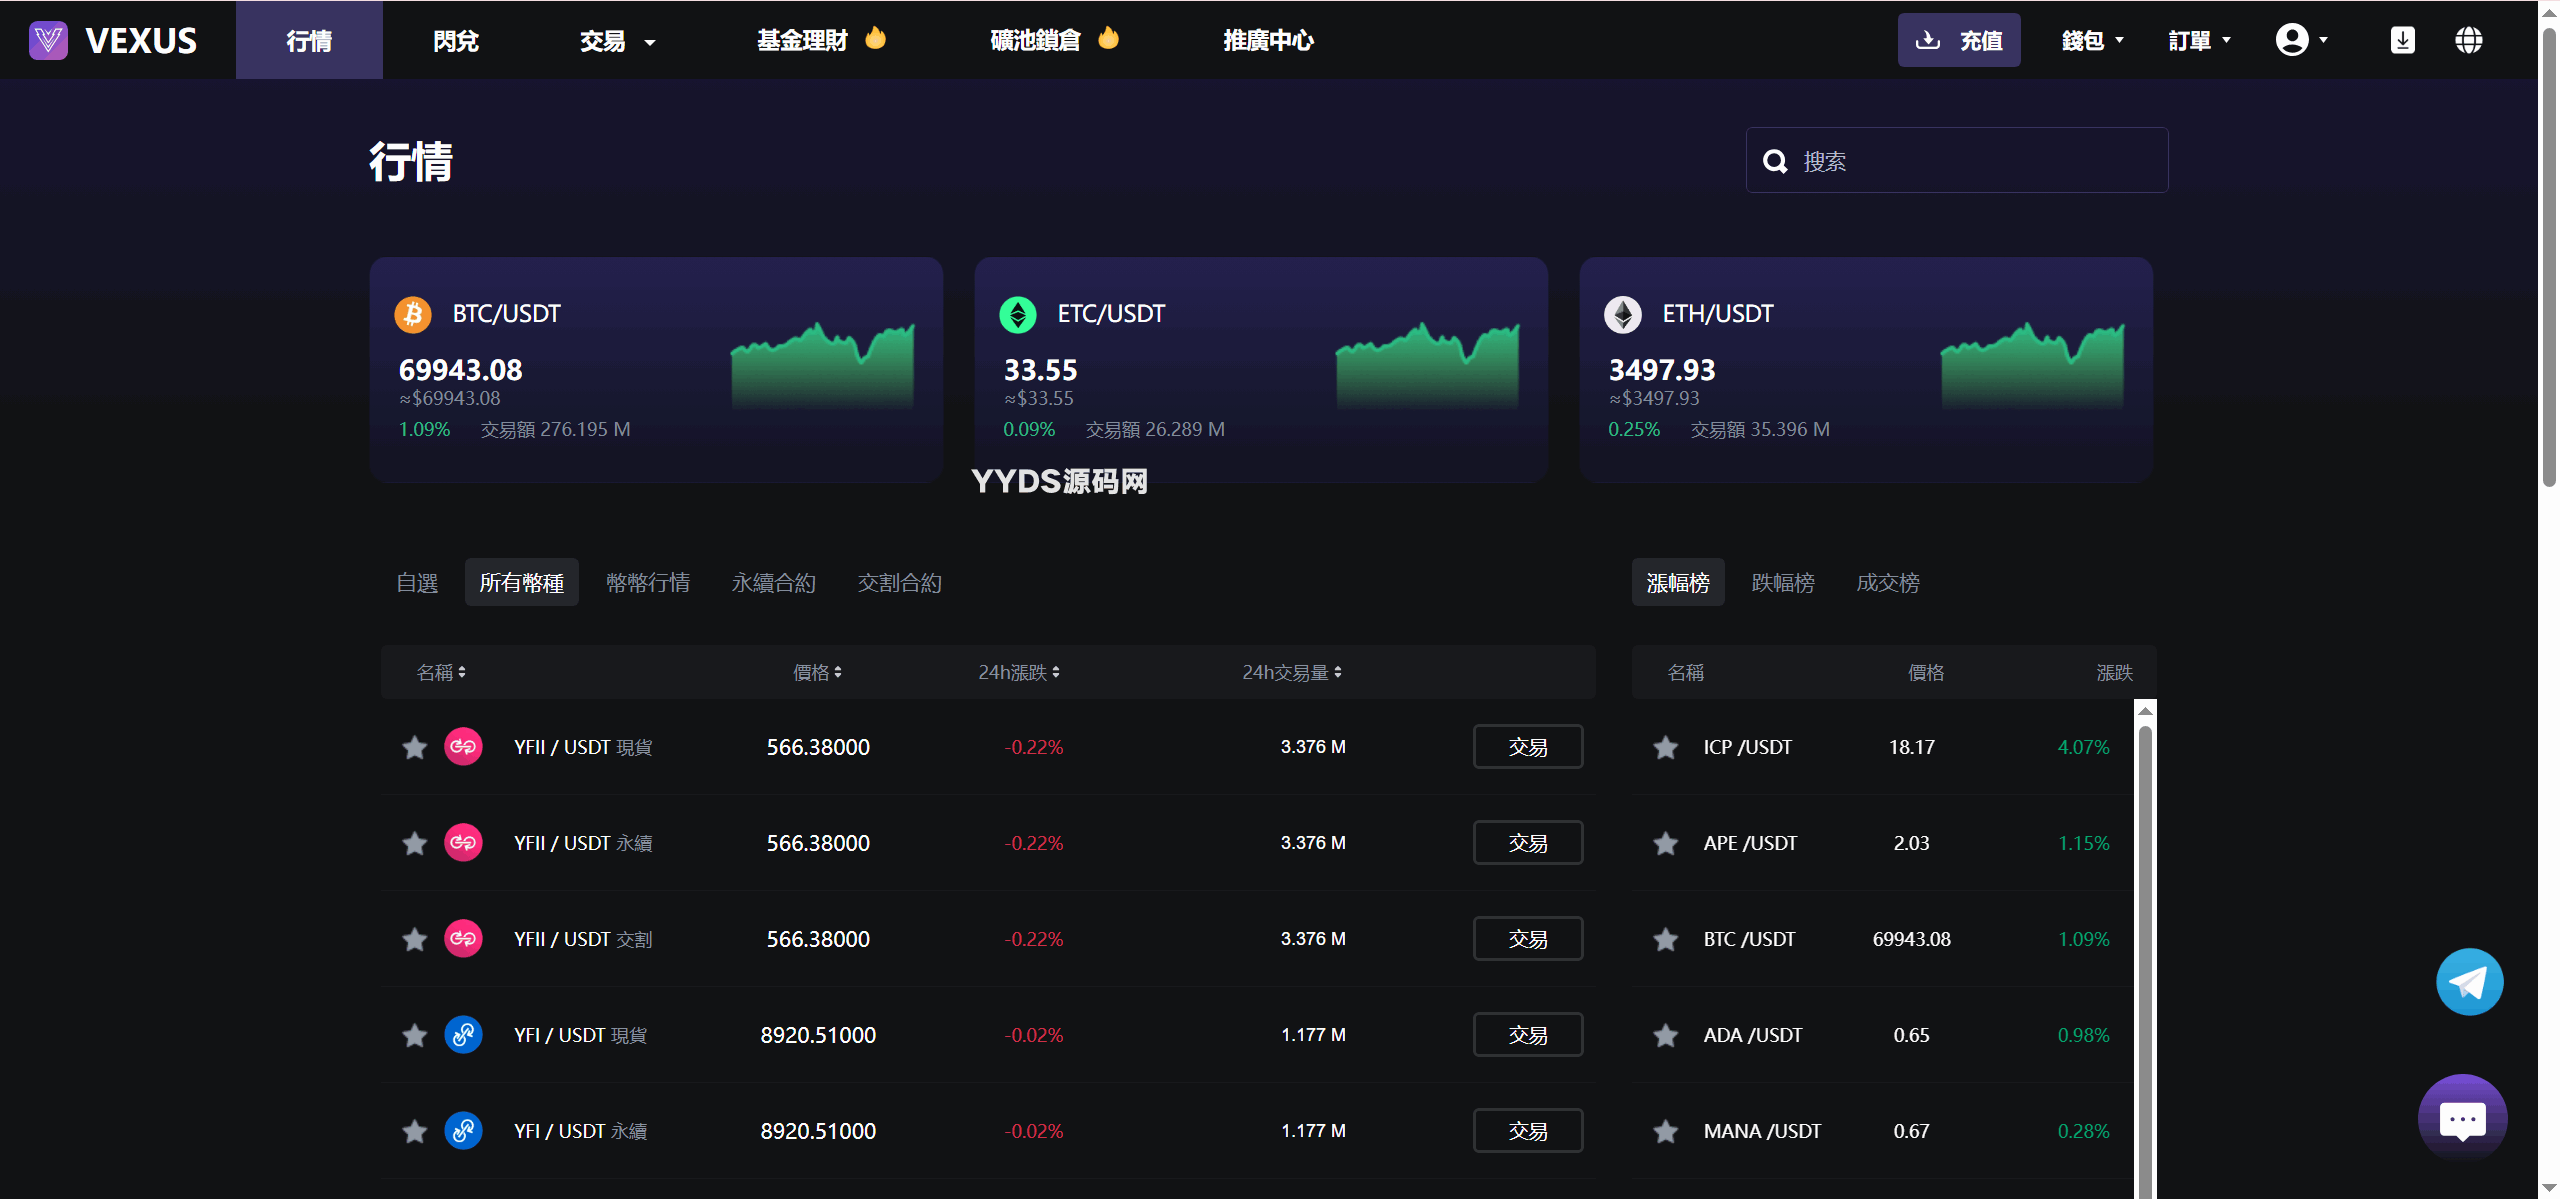The height and width of the screenshot is (1199, 2560).
Task: Switch to the 永續合約 tab
Action: point(773,583)
